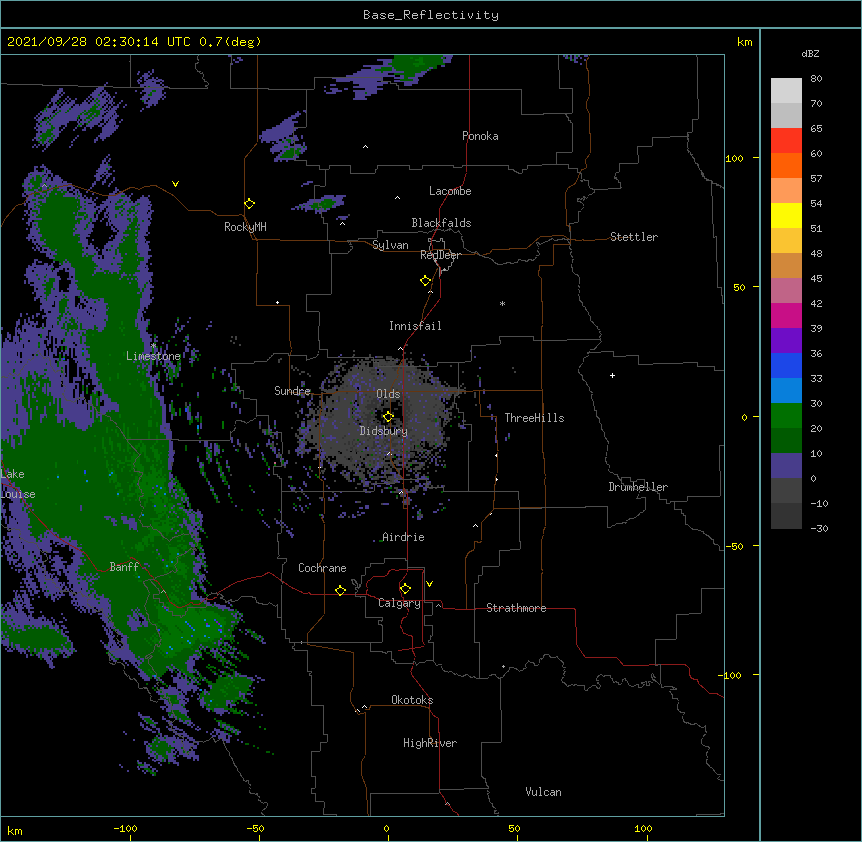Screen dimensions: 862x842
Task: Click the -50 tick on the bottom axis
Action: point(256,828)
